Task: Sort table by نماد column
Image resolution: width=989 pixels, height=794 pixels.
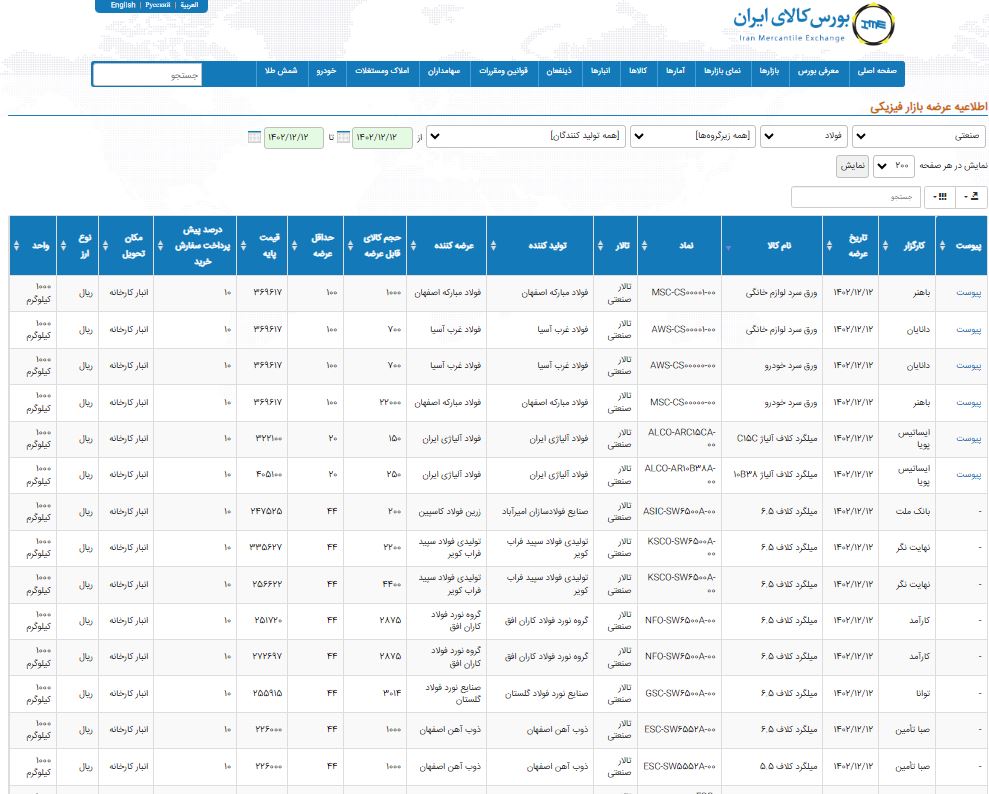Action: click(x=644, y=245)
